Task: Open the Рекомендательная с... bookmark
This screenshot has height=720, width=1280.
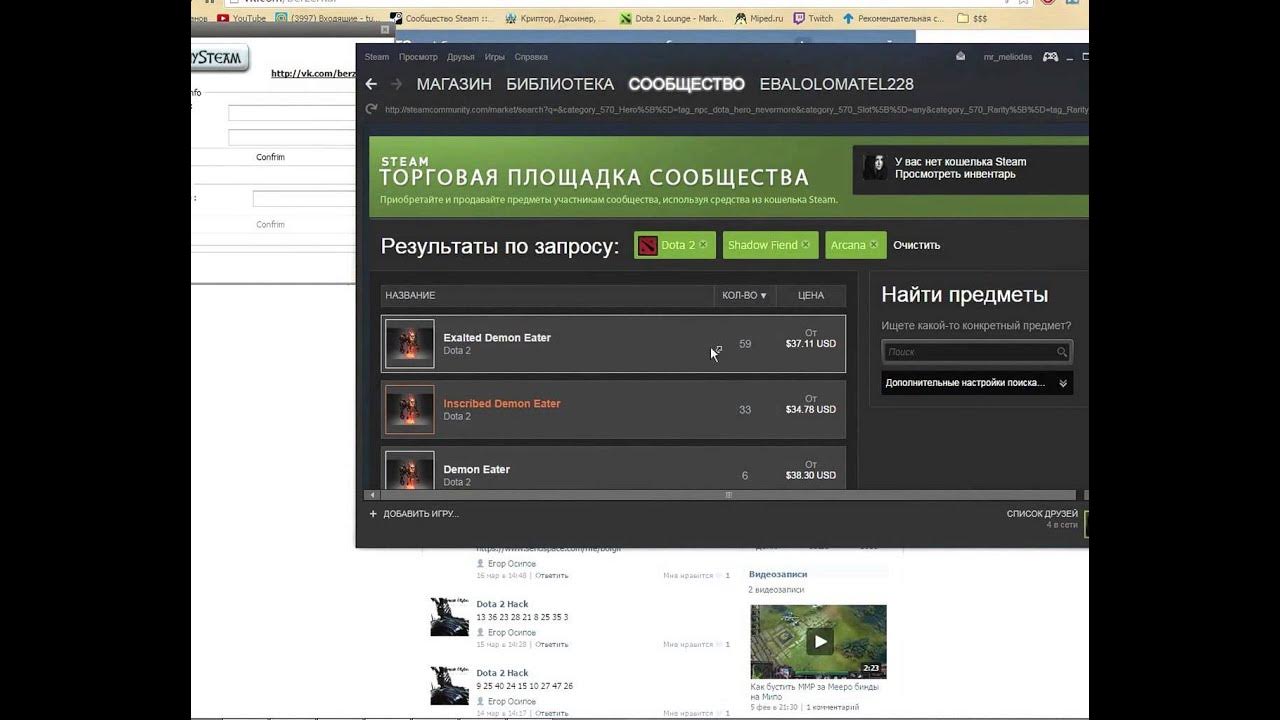Action: coord(894,18)
